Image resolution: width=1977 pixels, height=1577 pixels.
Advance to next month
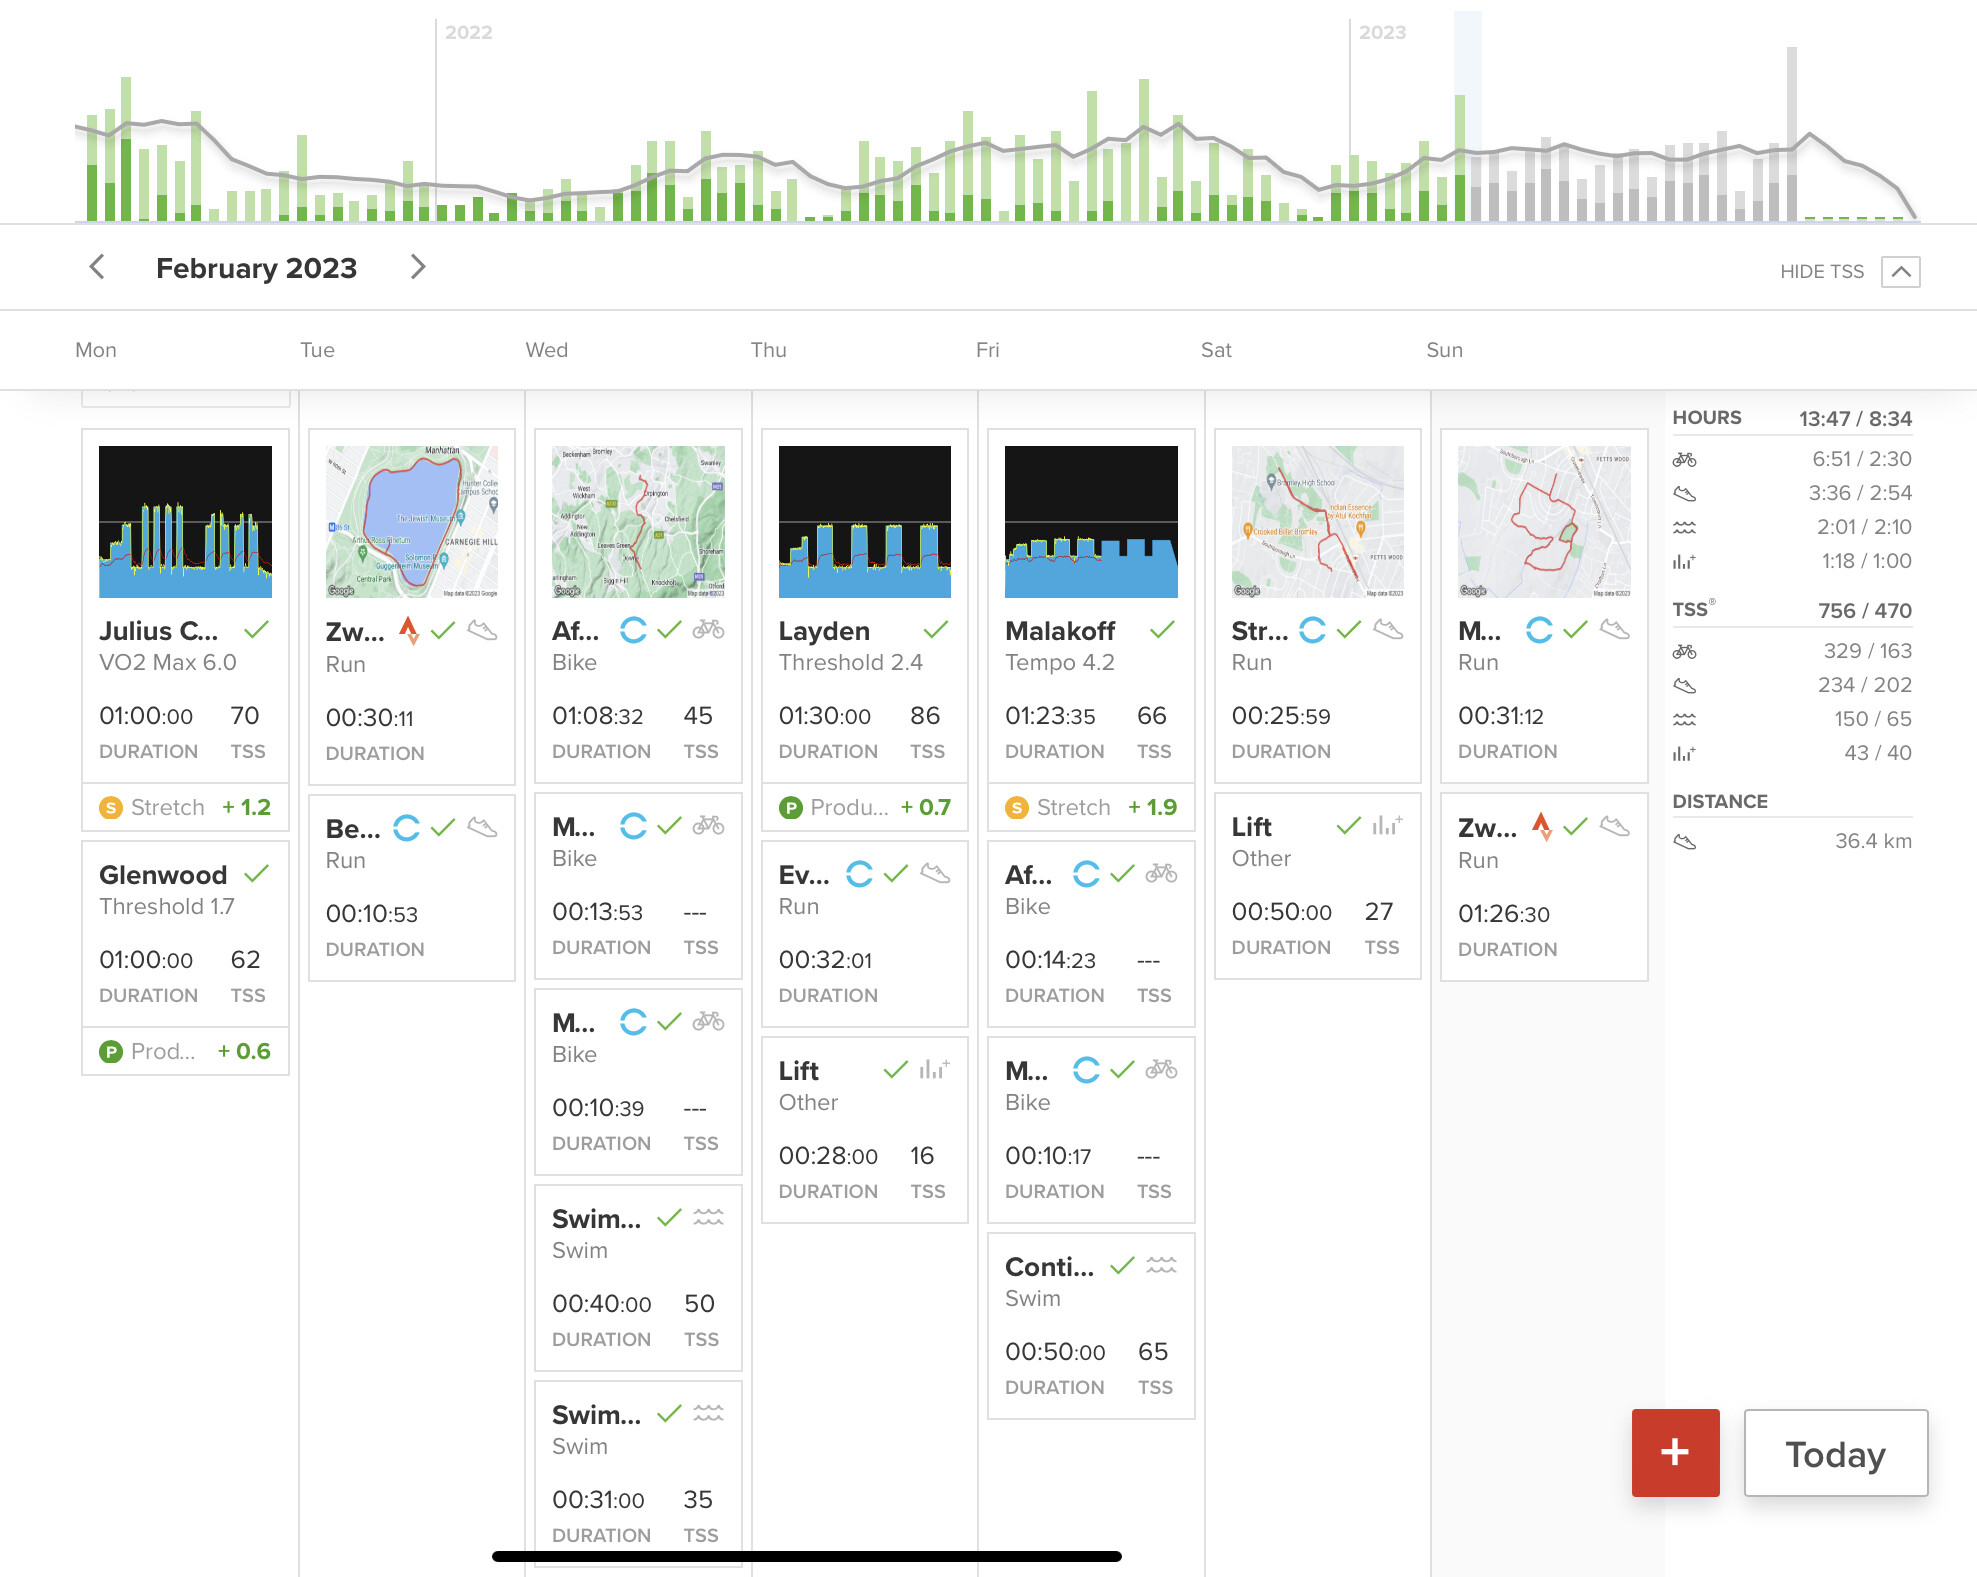click(418, 267)
